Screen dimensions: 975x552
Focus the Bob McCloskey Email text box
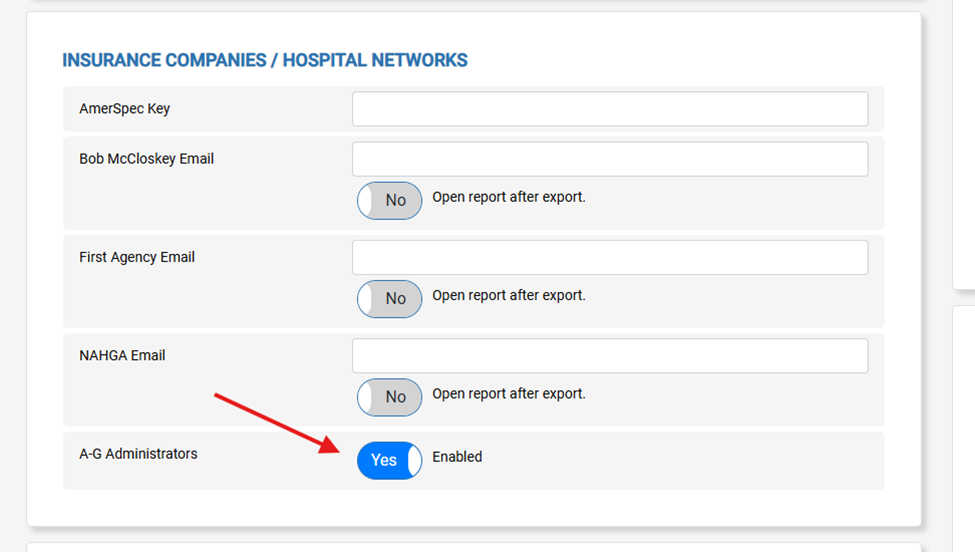click(x=609, y=159)
